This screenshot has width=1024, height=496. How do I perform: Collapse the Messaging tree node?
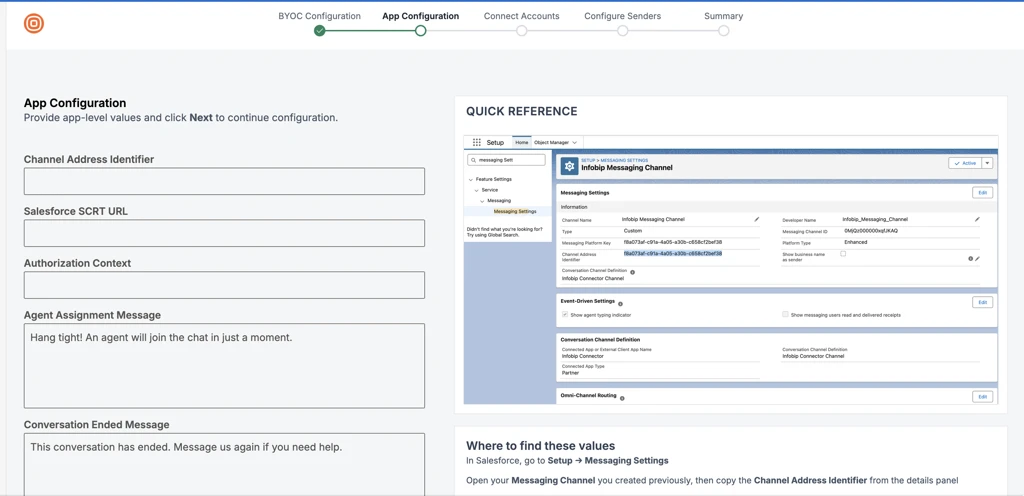tap(482, 200)
